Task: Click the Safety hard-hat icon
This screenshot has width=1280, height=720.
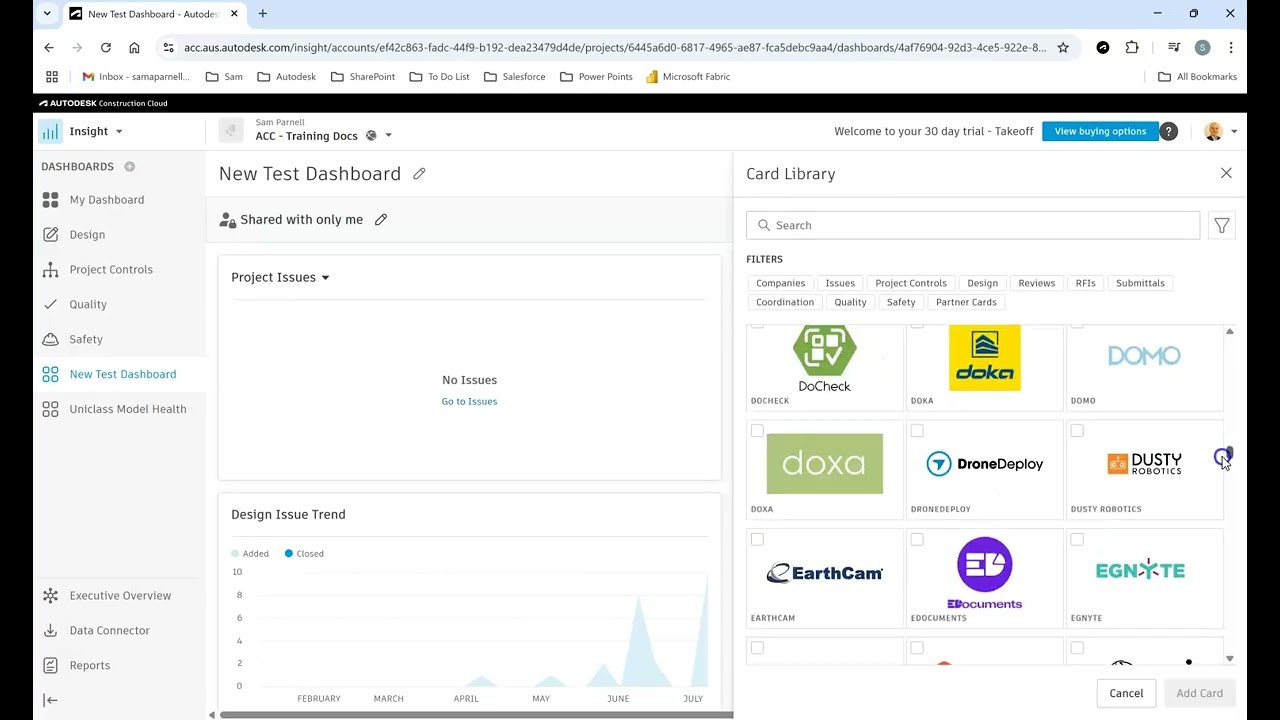Action: [x=50, y=339]
